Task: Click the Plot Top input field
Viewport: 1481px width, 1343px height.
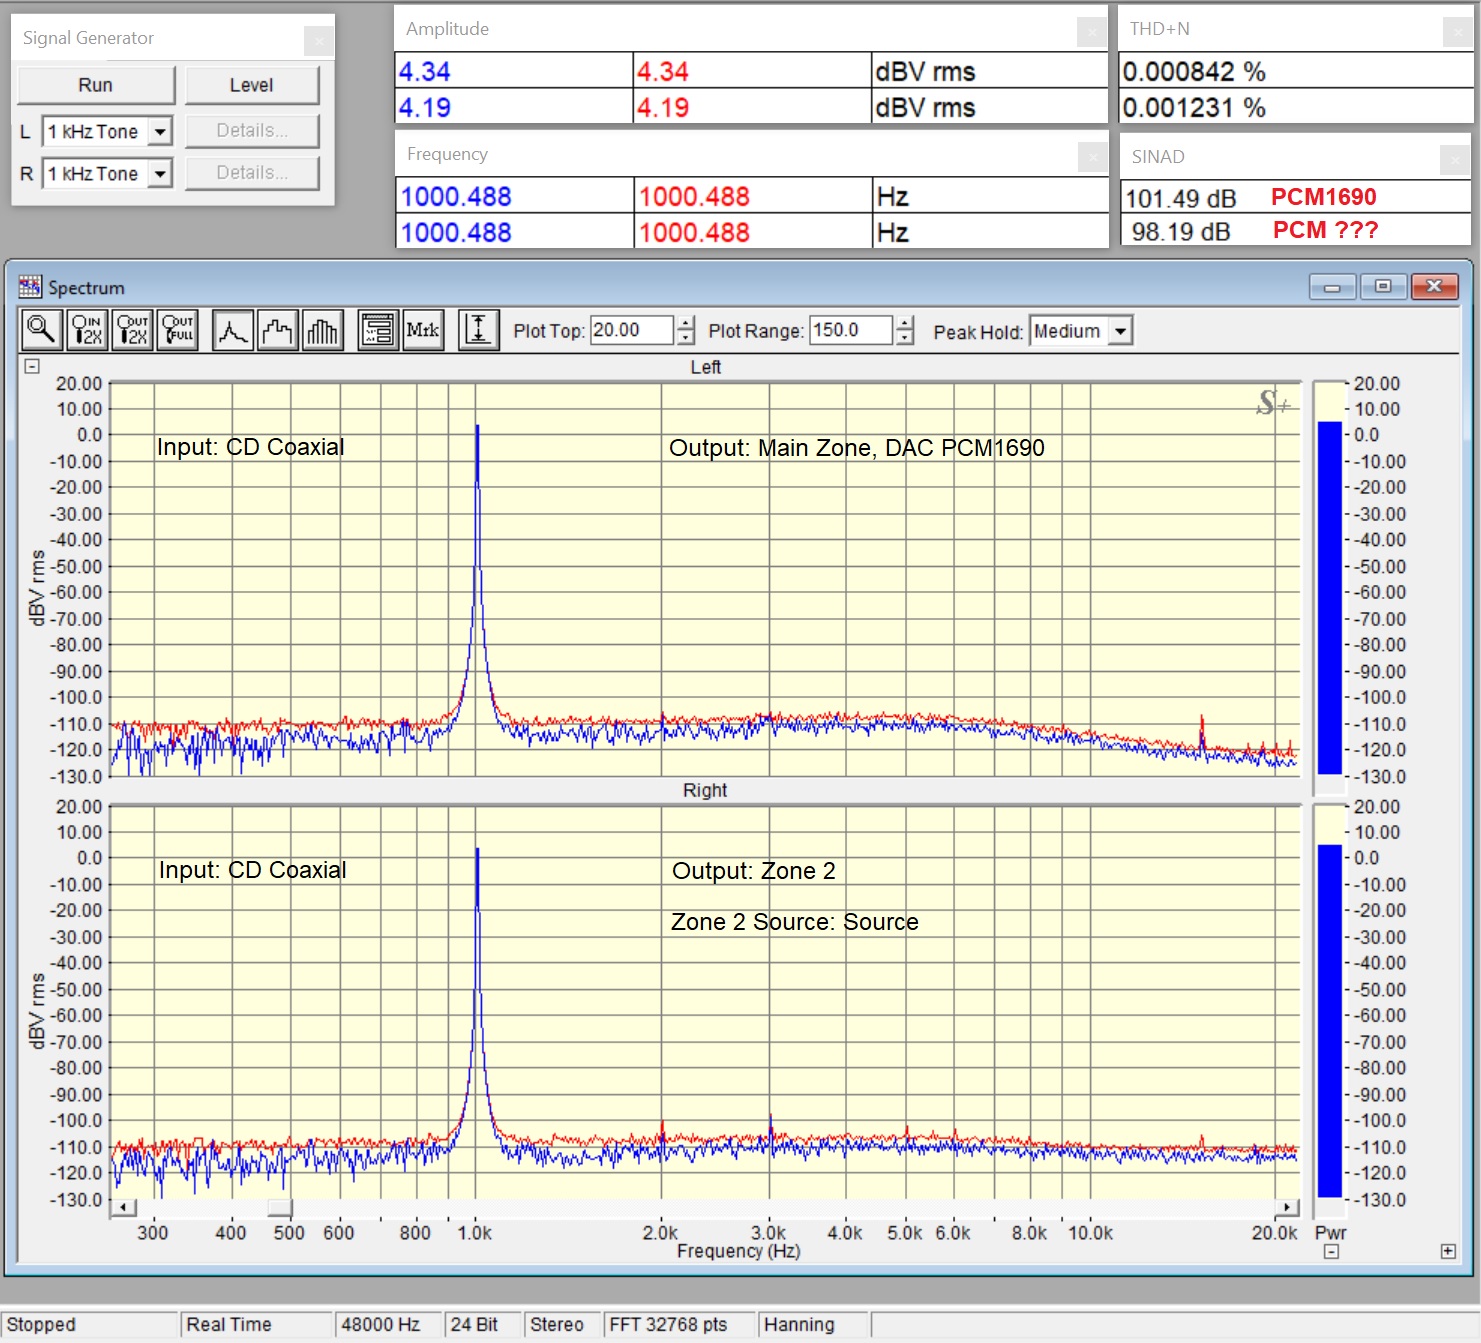Action: (632, 330)
